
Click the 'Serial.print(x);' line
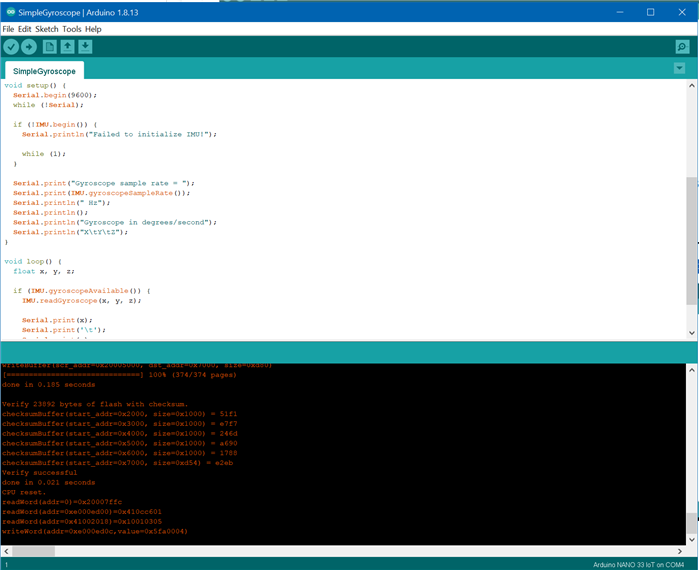[57, 320]
